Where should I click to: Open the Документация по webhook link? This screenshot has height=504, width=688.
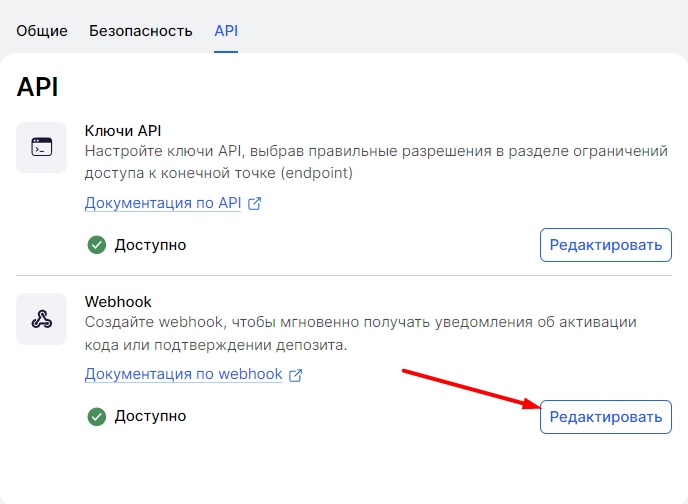[183, 375]
